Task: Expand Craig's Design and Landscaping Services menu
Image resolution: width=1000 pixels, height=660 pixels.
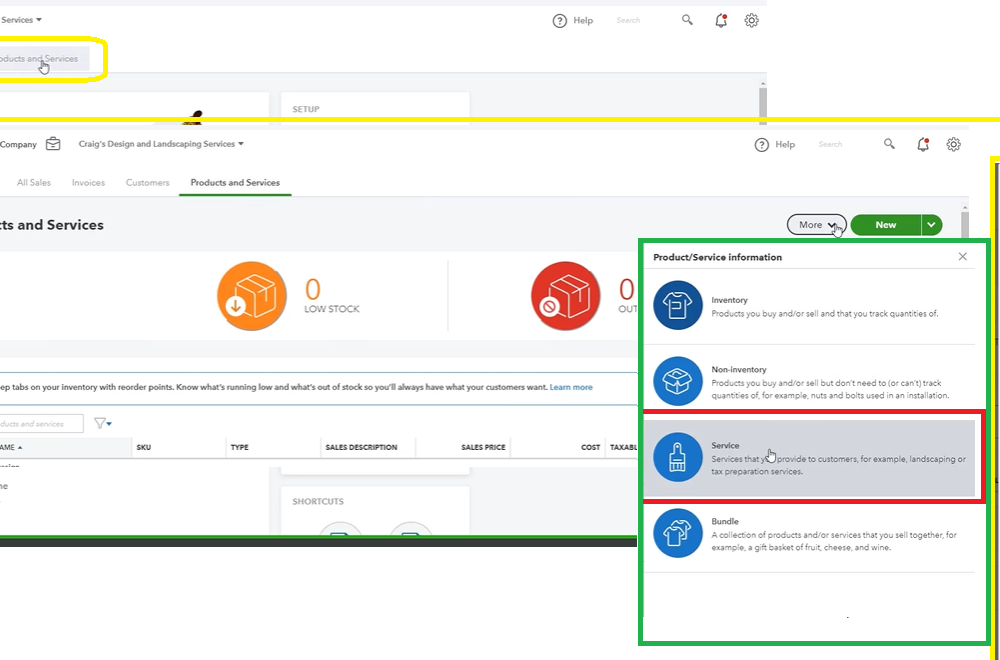Action: 160,144
